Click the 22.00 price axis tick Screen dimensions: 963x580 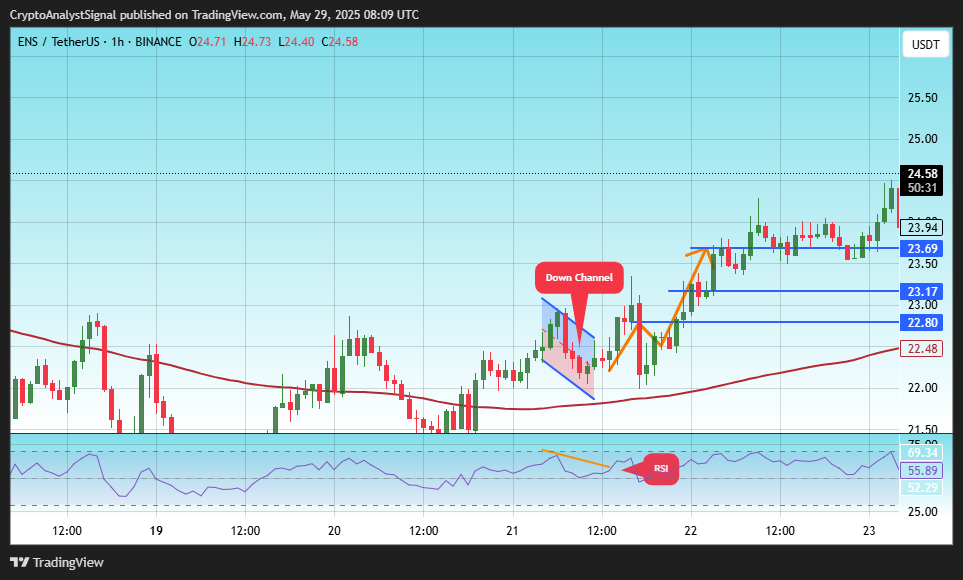922,388
